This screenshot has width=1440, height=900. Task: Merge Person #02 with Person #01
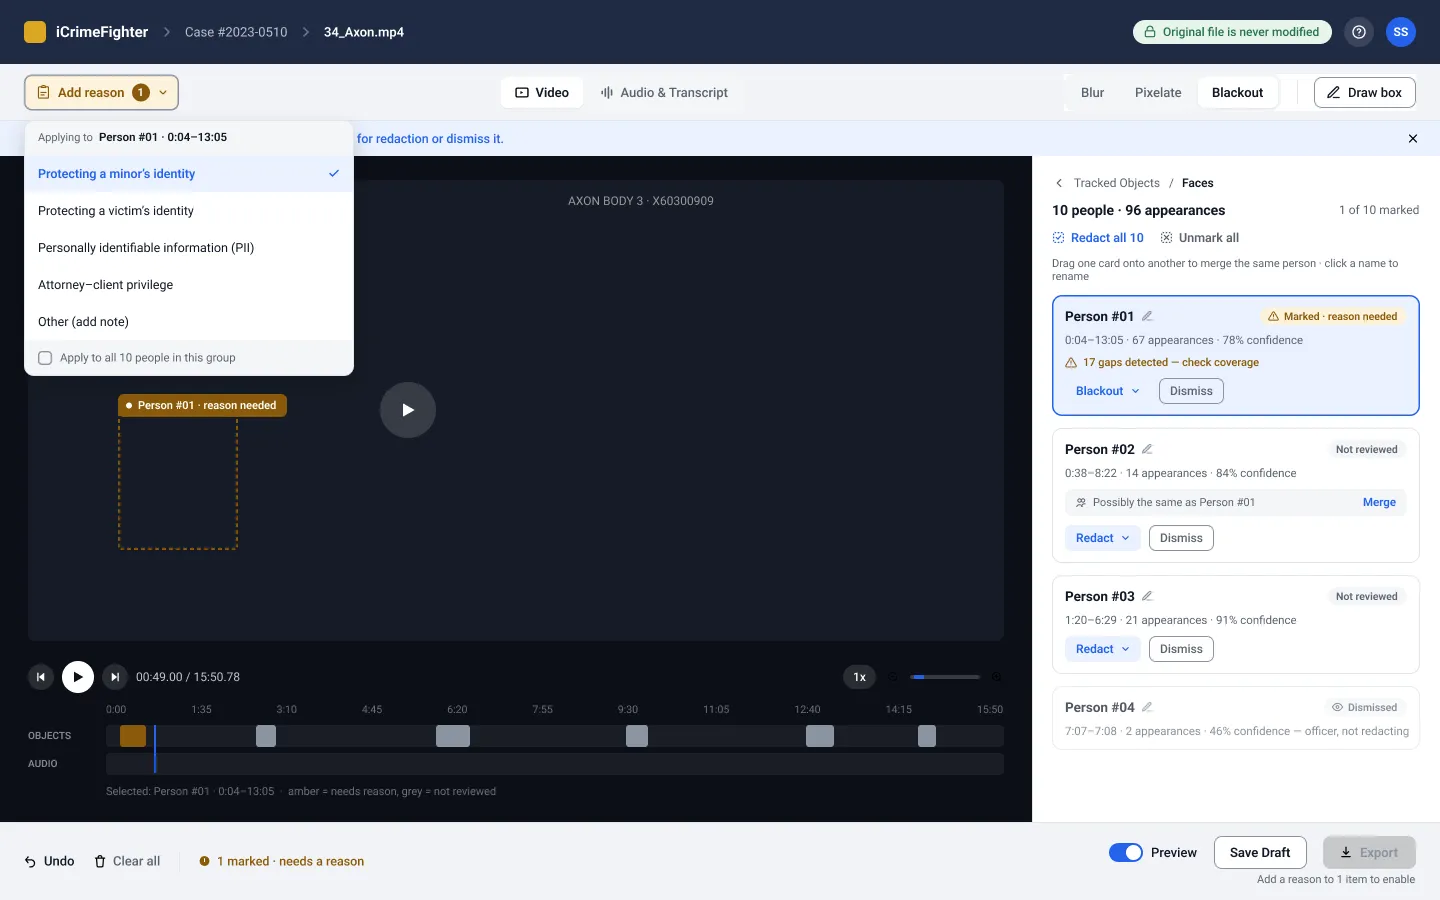(x=1379, y=502)
